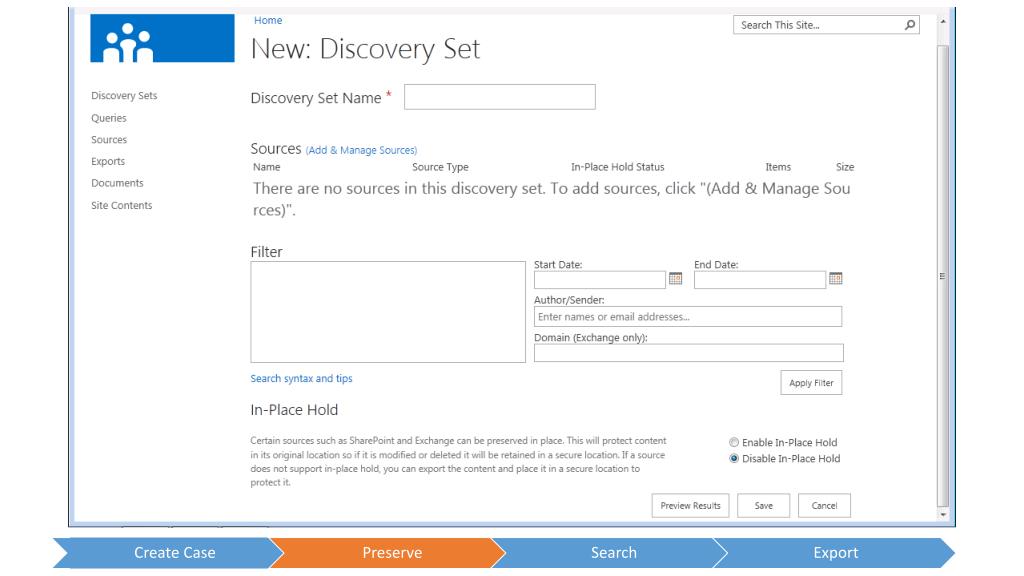Open the End Date calendar picker

pyautogui.click(x=835, y=279)
